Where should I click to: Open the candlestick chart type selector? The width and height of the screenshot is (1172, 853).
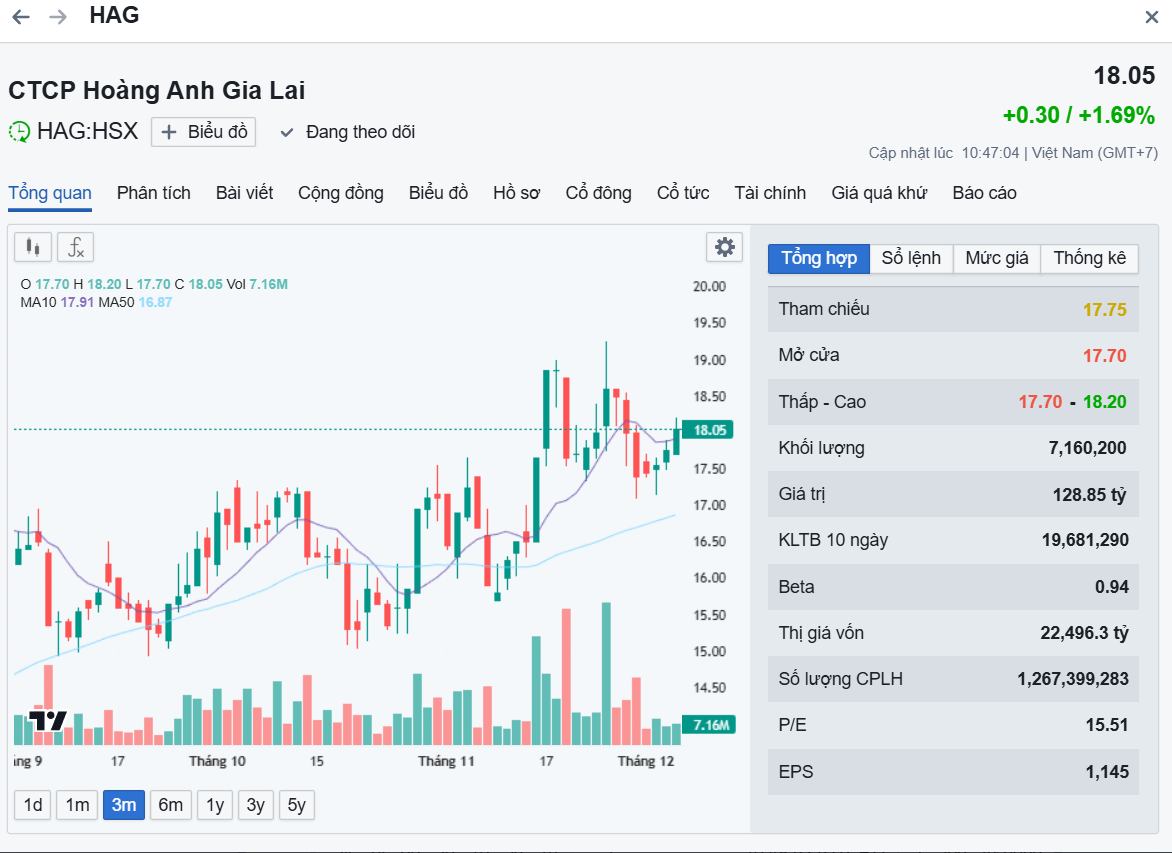(x=32, y=246)
